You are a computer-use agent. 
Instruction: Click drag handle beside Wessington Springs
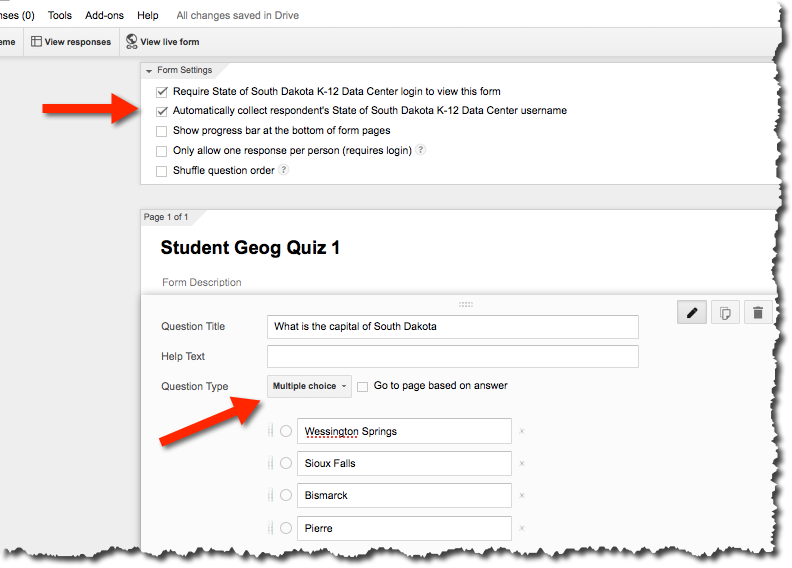point(270,430)
